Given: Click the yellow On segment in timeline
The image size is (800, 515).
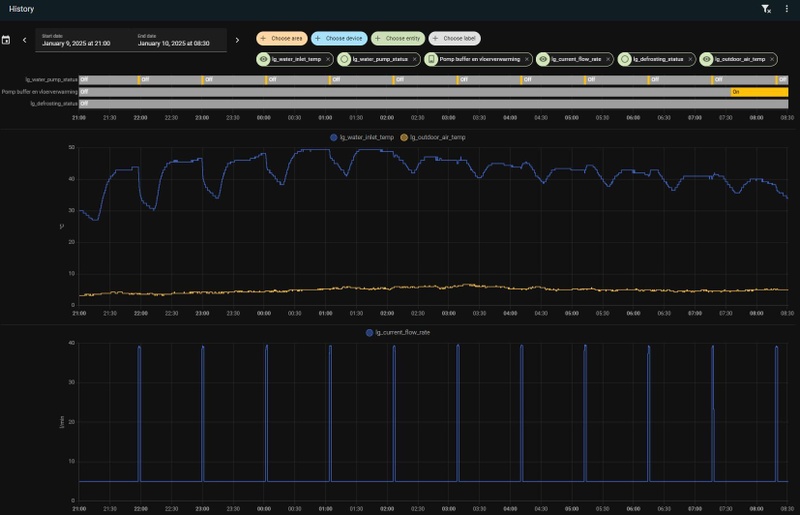Looking at the screenshot, I should click(759, 91).
